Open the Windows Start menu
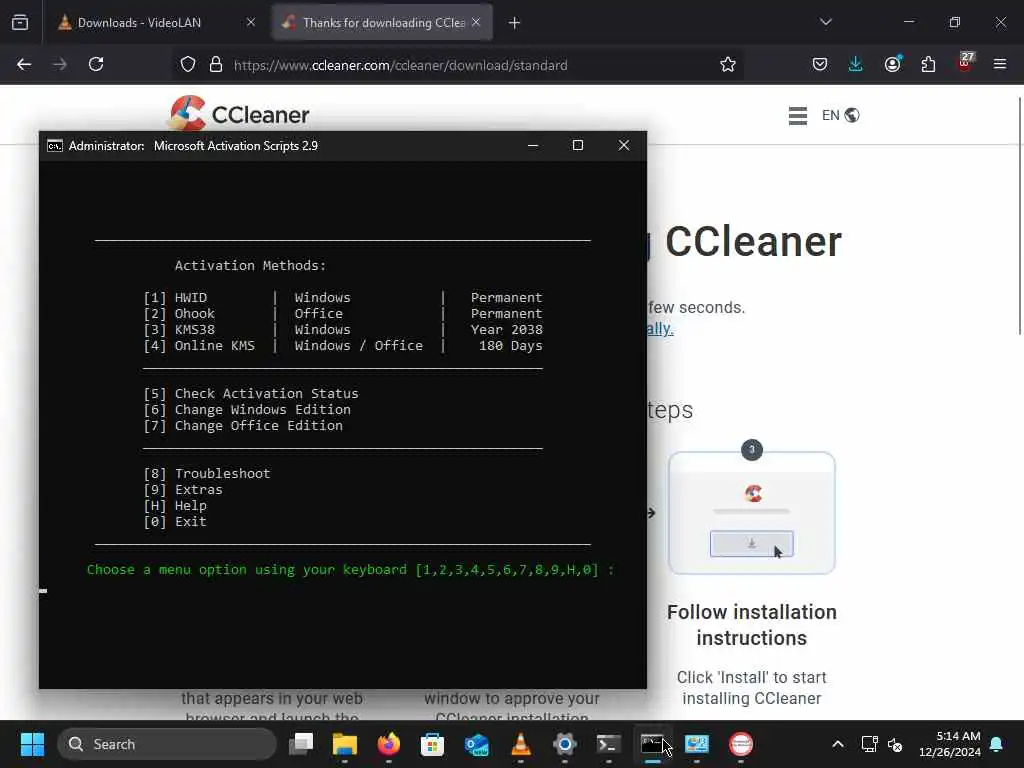 [x=32, y=744]
